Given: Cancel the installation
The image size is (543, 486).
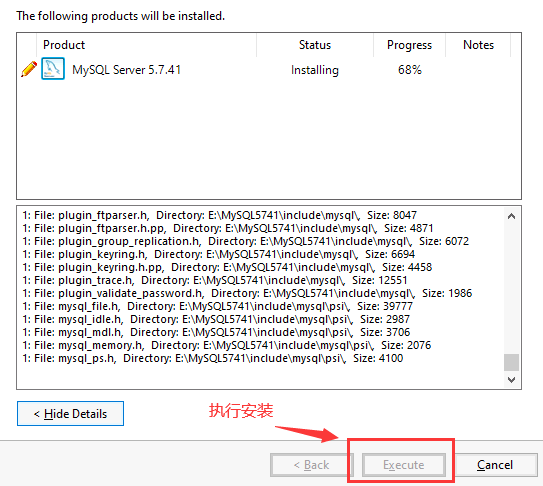Looking at the screenshot, I should tap(495, 465).
